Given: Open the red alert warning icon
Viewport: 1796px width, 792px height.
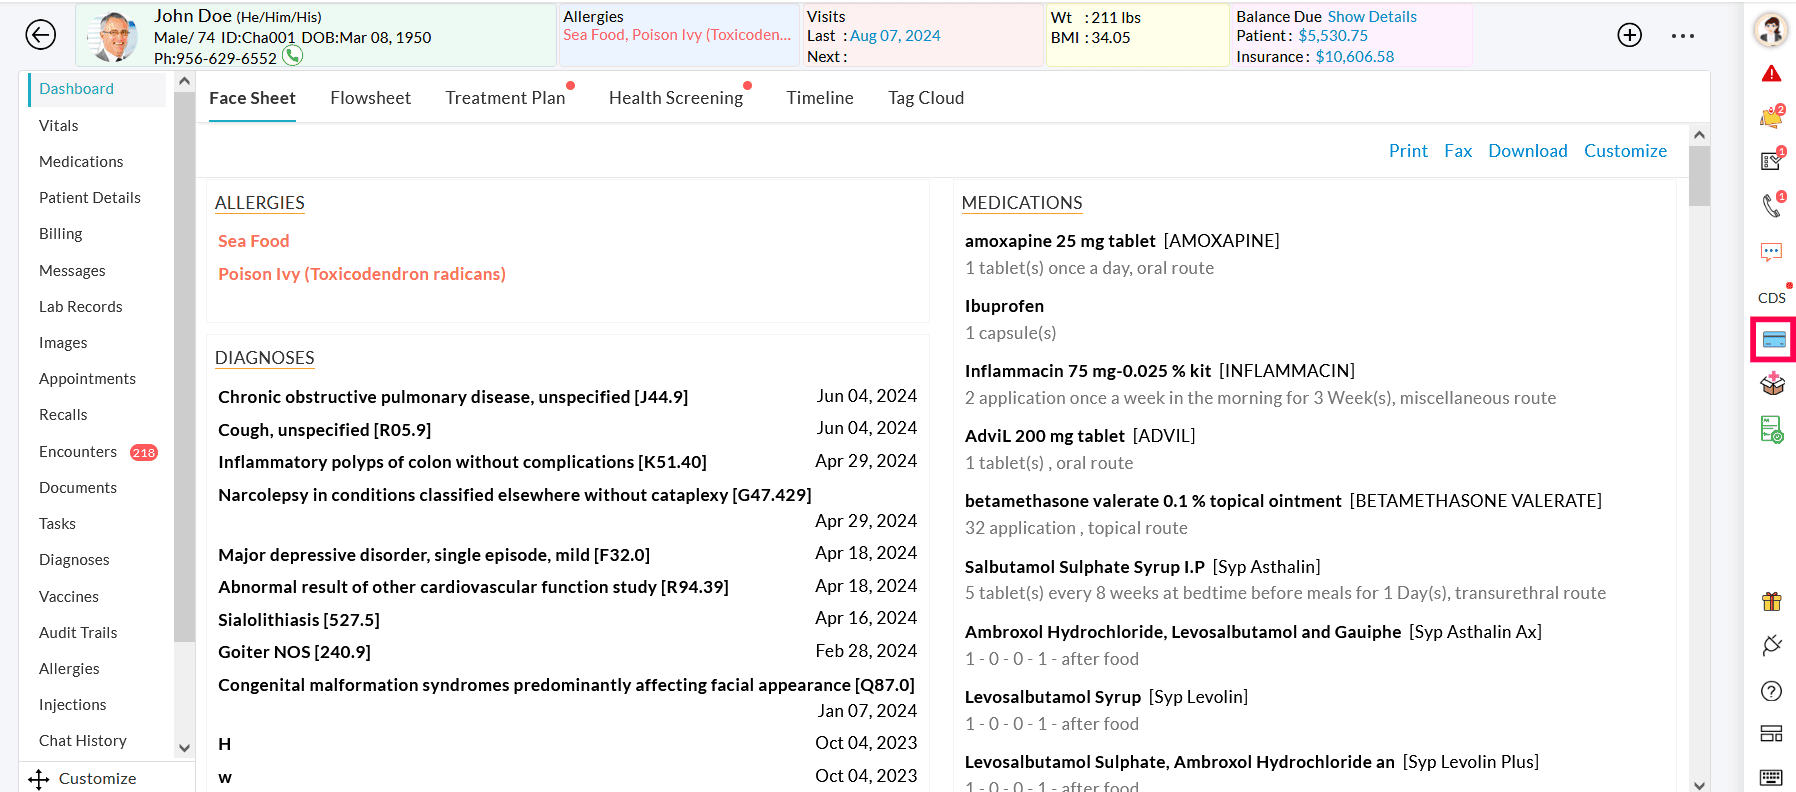Looking at the screenshot, I should pyautogui.click(x=1771, y=74).
